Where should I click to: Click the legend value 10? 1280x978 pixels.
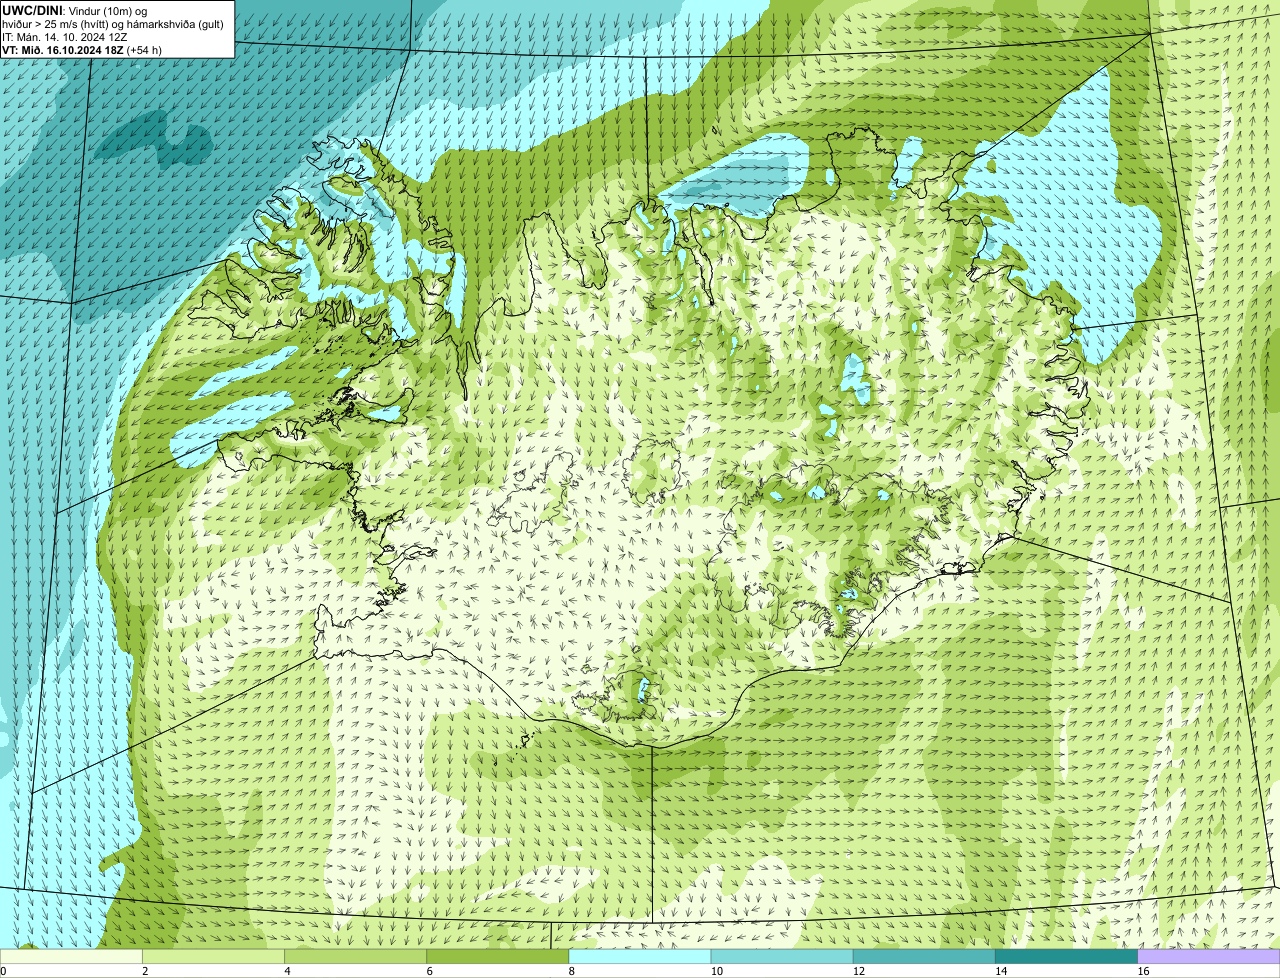[x=717, y=971]
